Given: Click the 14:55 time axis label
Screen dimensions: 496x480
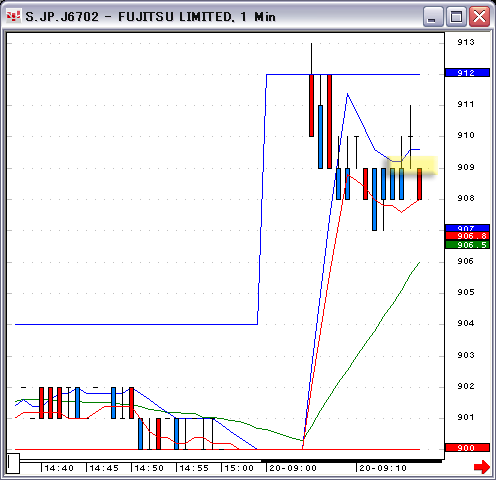Looking at the screenshot, I should click(194, 468).
